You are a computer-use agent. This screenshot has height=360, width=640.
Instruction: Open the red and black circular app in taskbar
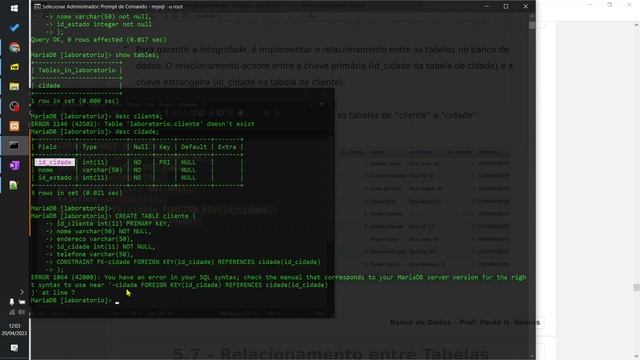14,106
